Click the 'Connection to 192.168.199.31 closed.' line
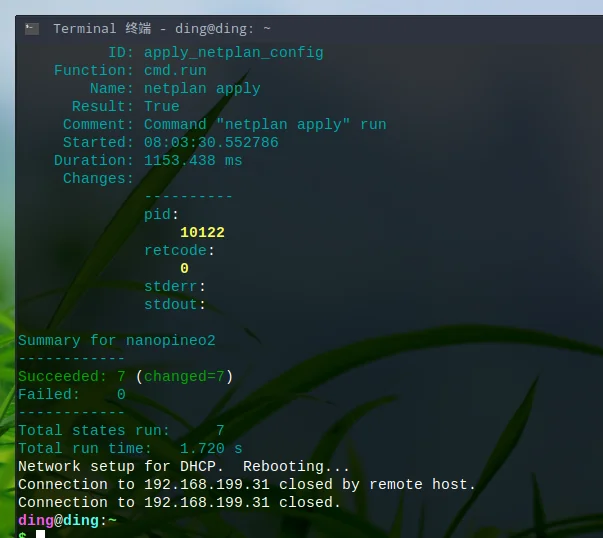This screenshot has height=538, width=603. [179, 502]
